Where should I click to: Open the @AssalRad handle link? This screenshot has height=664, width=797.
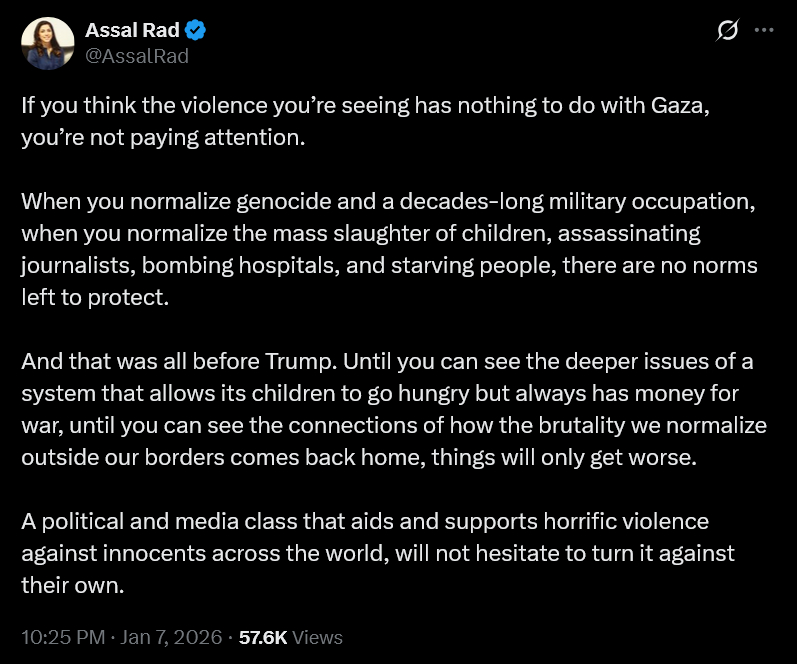pyautogui.click(x=137, y=56)
